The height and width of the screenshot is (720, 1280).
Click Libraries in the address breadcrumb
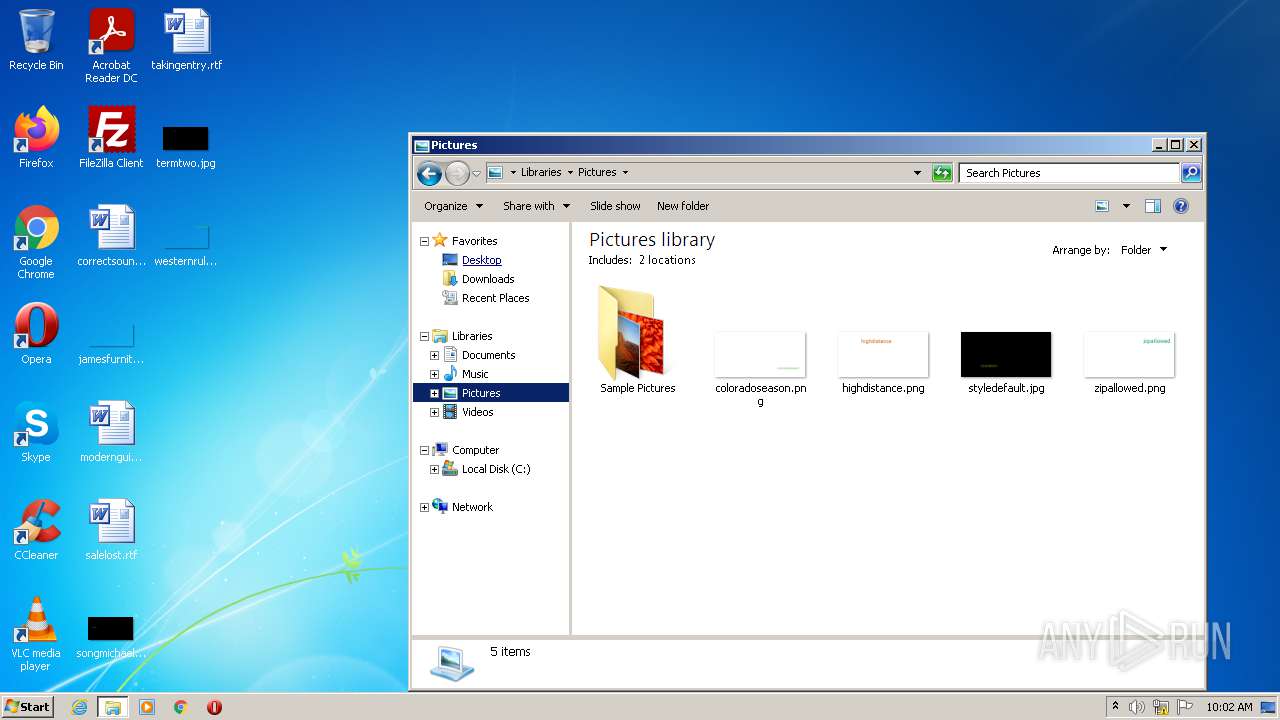point(541,173)
